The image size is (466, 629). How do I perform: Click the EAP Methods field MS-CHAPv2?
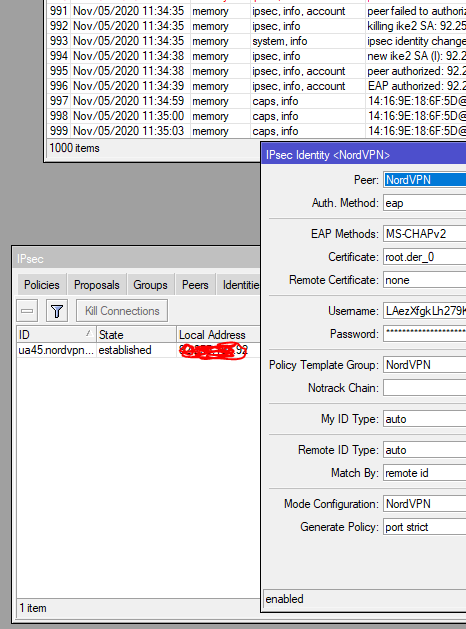click(x=425, y=234)
